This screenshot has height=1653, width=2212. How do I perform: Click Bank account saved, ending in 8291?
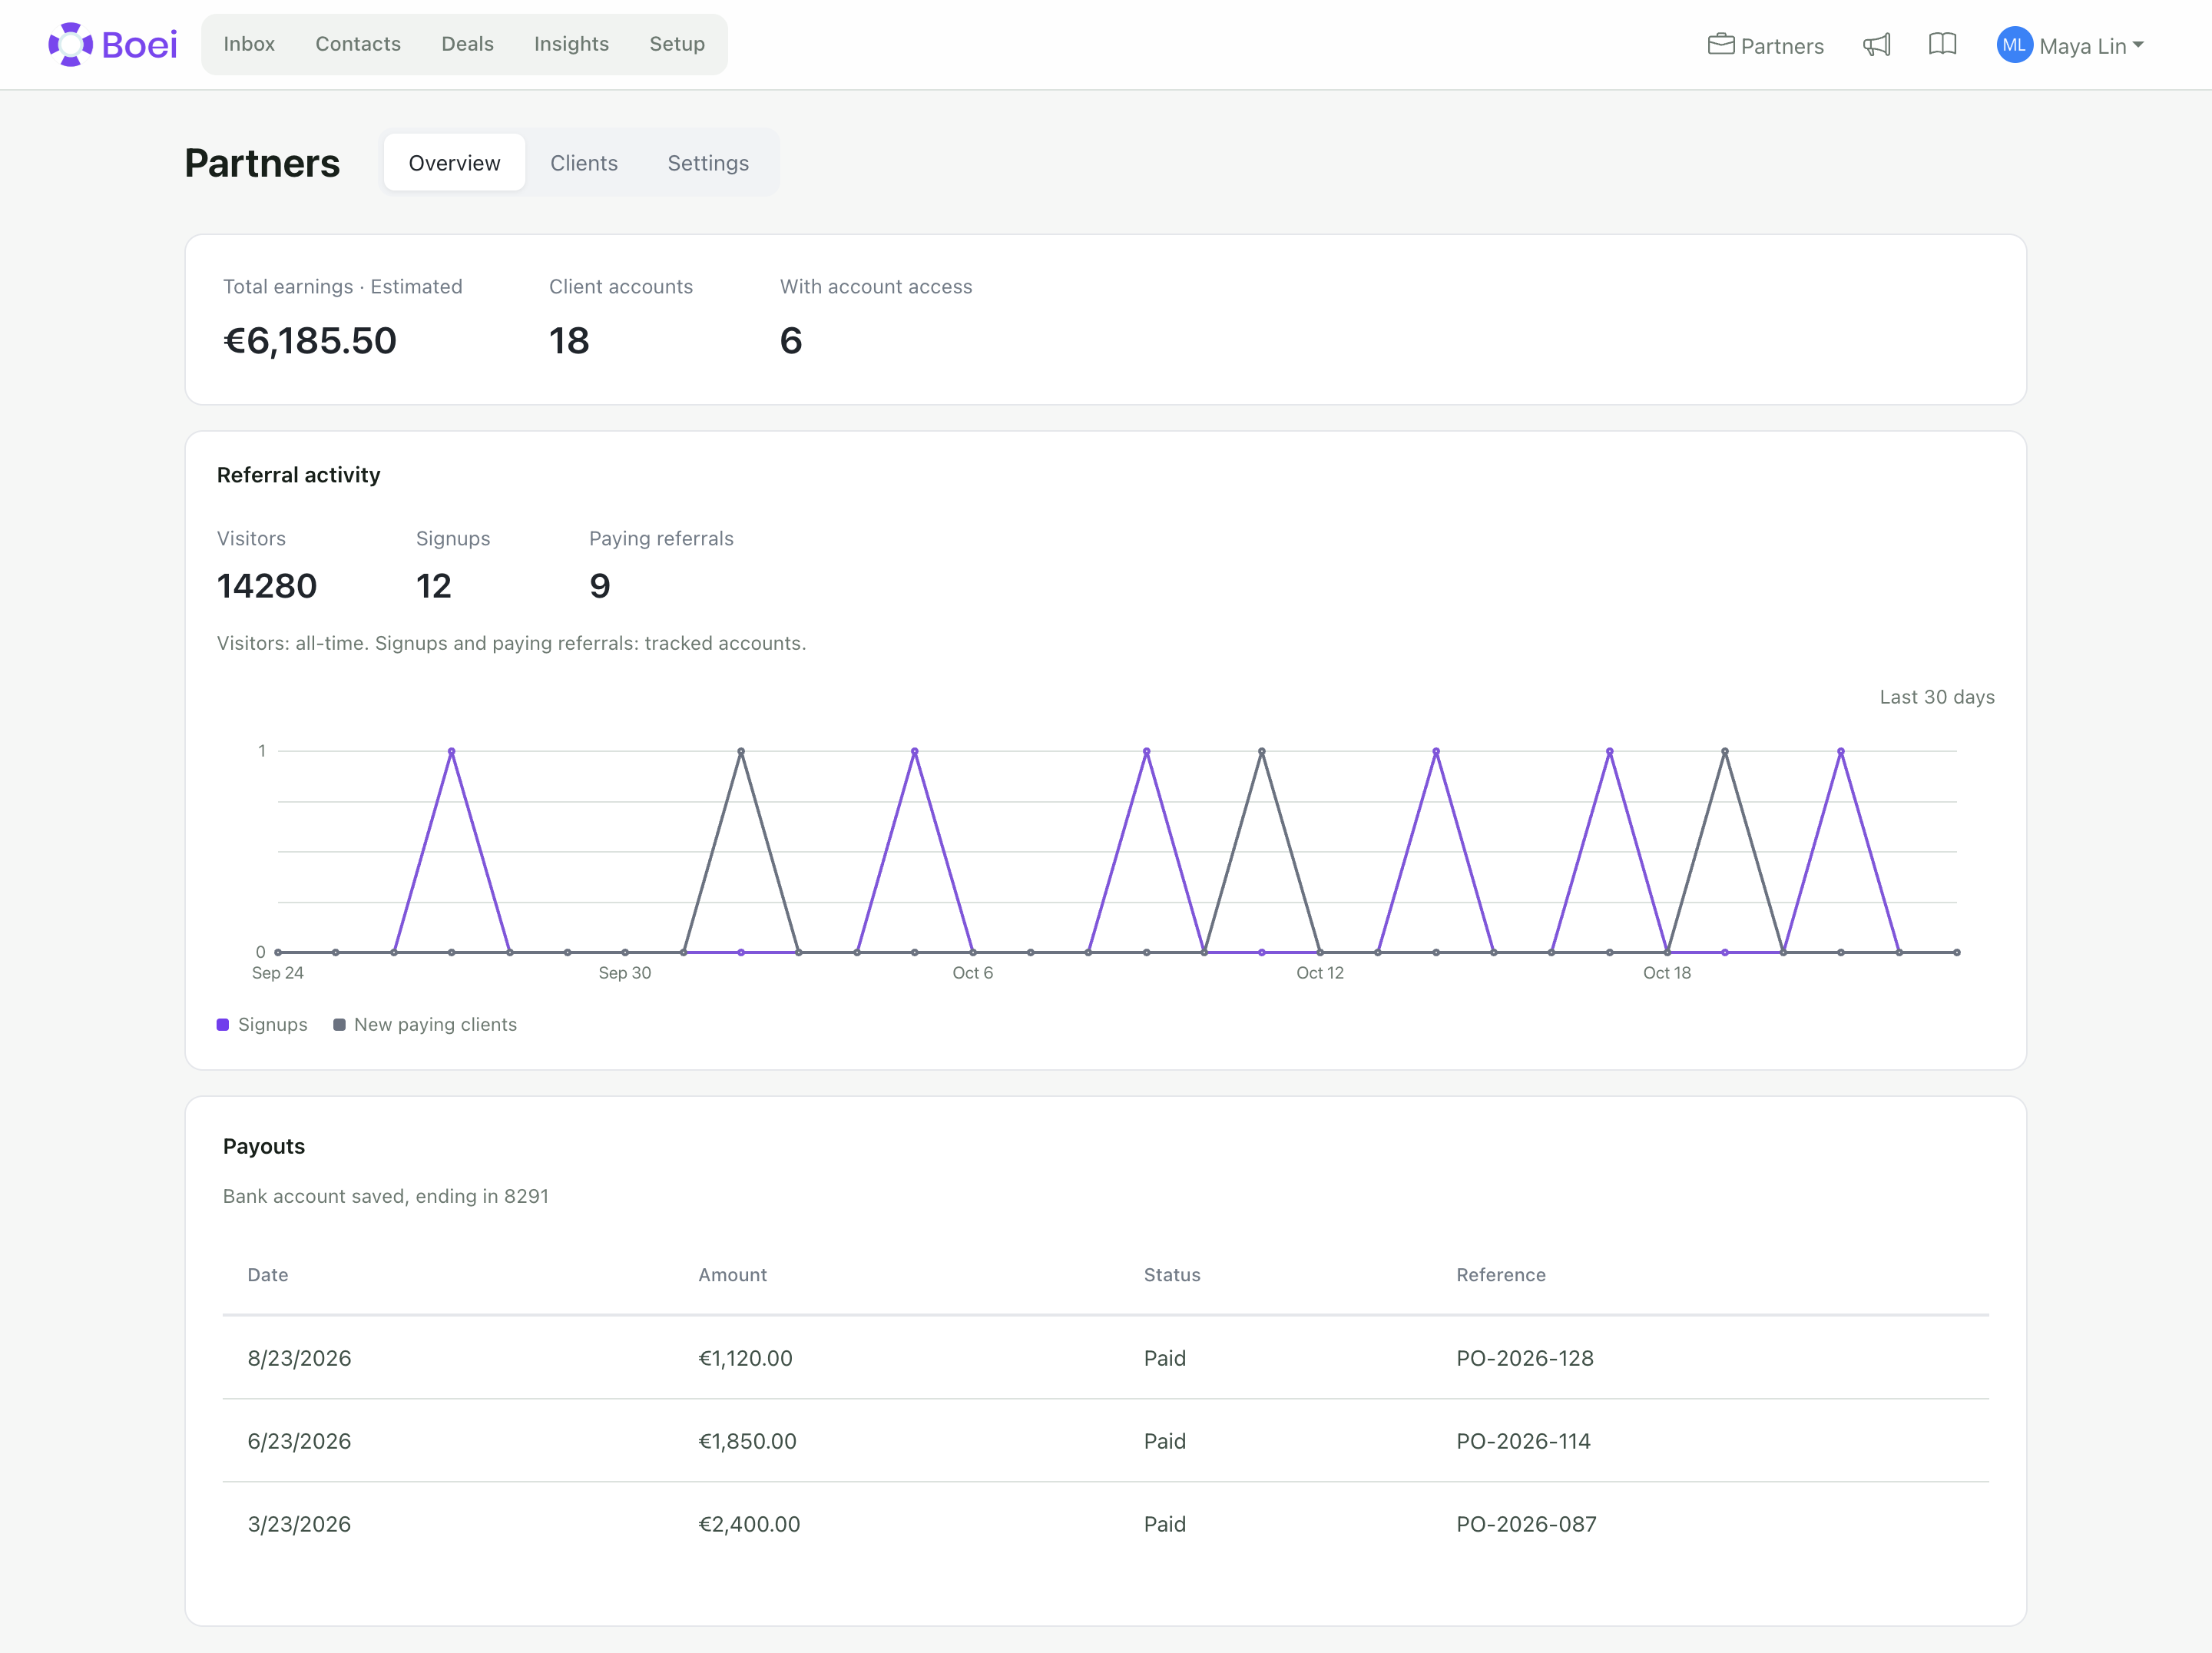(386, 1196)
